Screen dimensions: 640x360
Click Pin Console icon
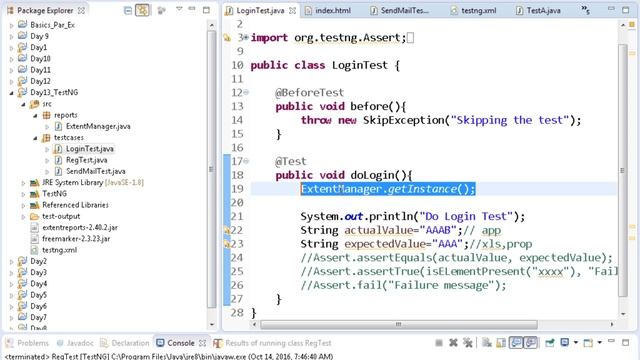(x=550, y=343)
